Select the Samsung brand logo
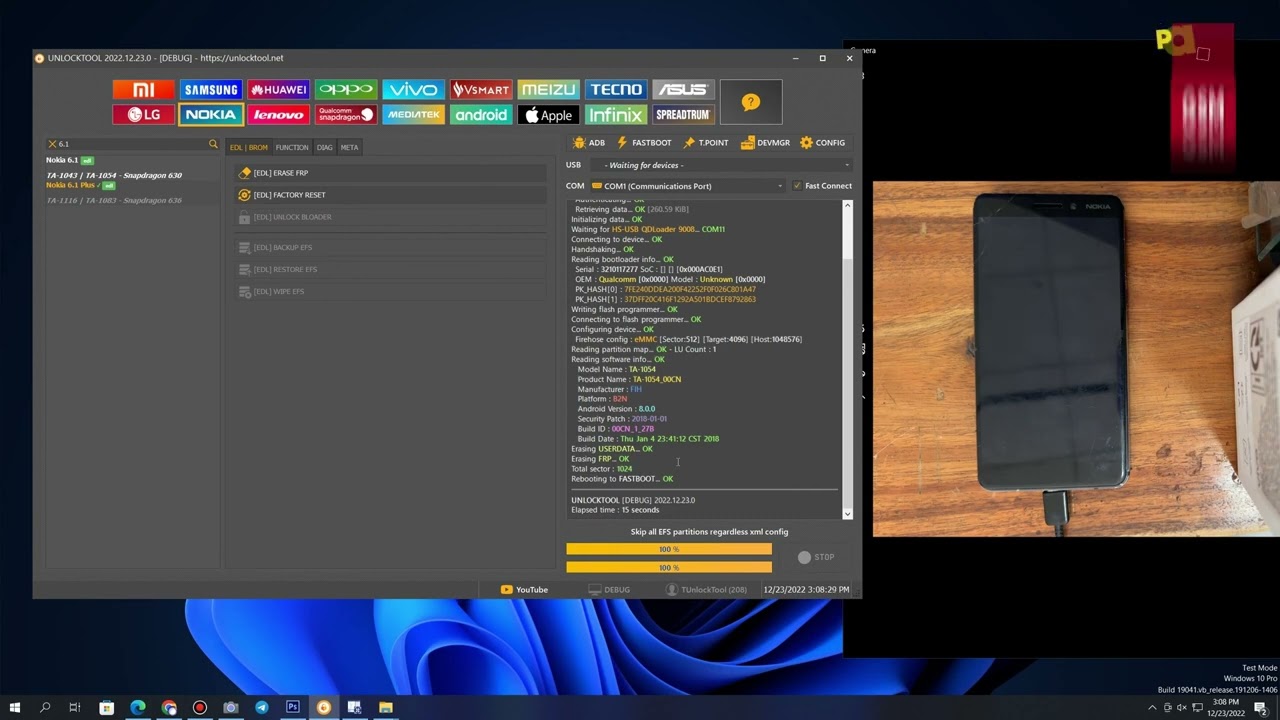1280x720 pixels. pos(211,90)
